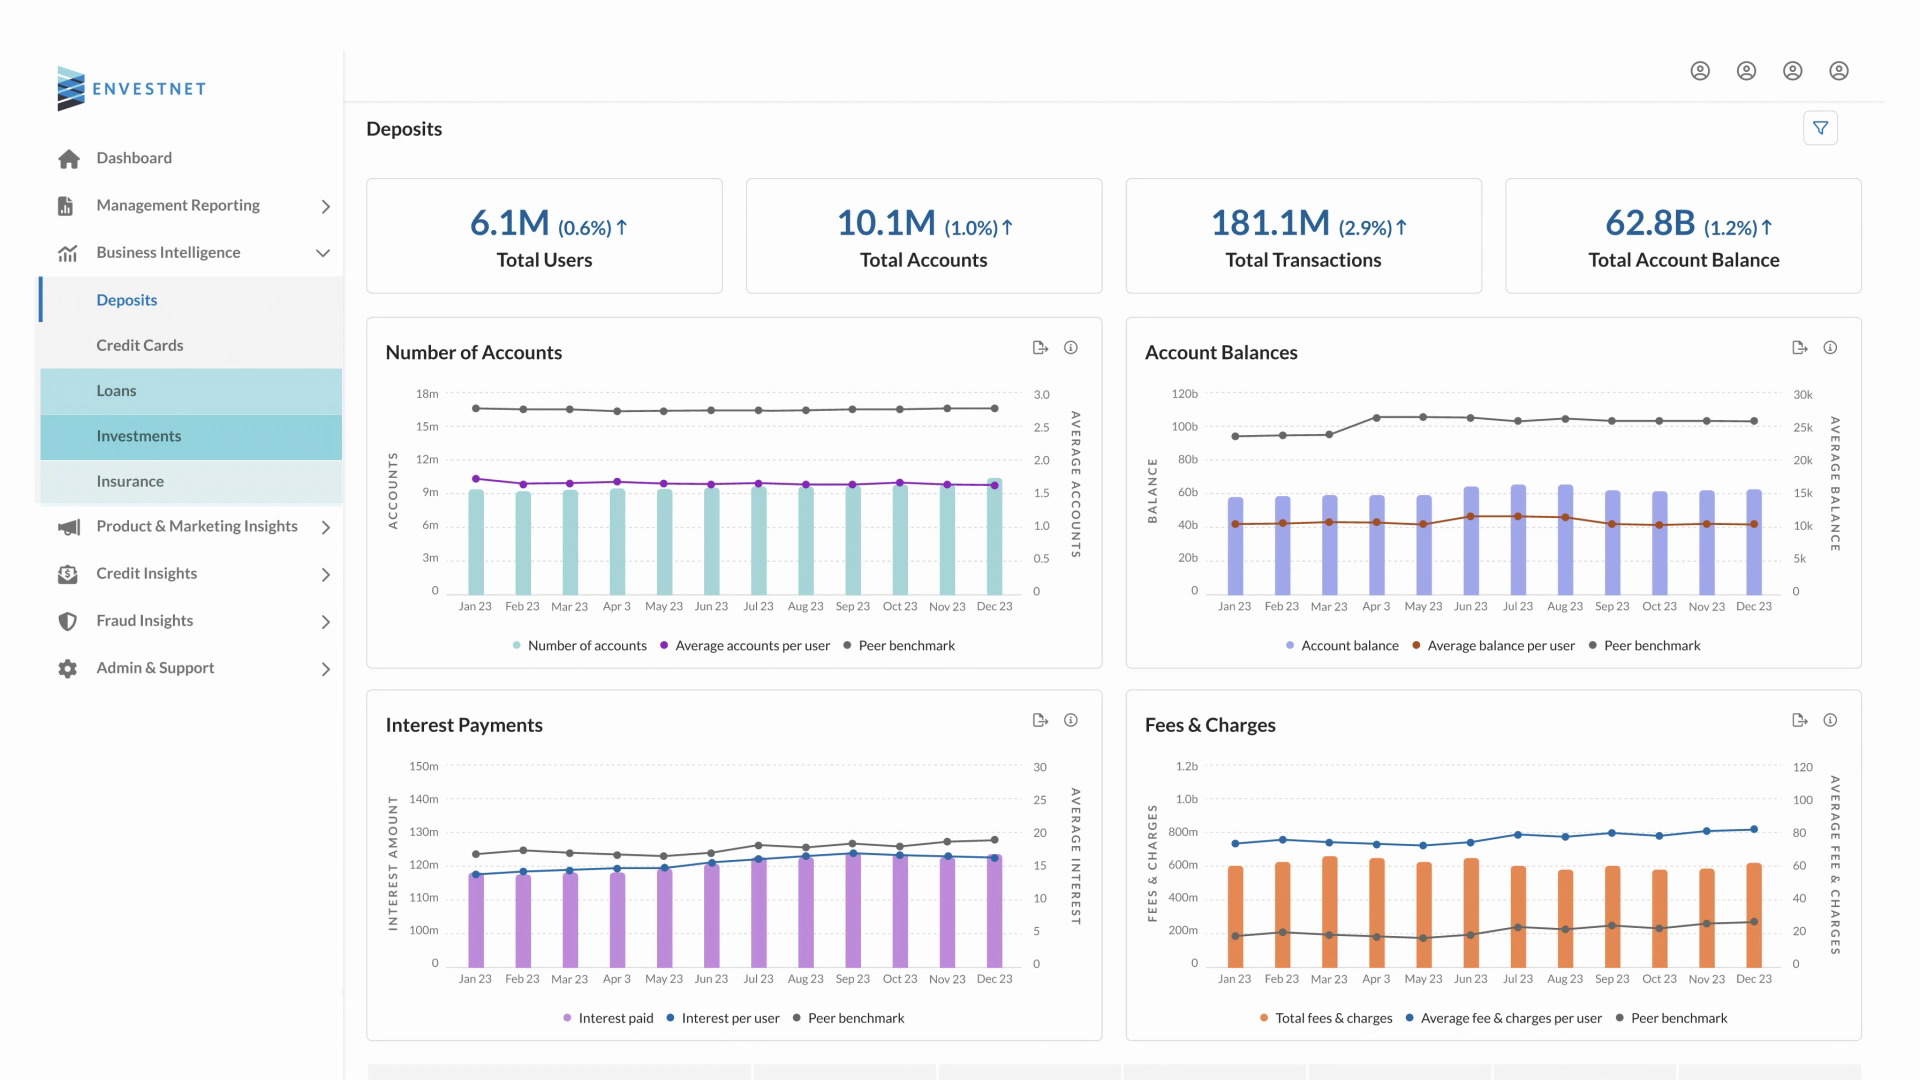Click the Interest Payments chart title
Screen dimensions: 1920x1080
[464, 725]
